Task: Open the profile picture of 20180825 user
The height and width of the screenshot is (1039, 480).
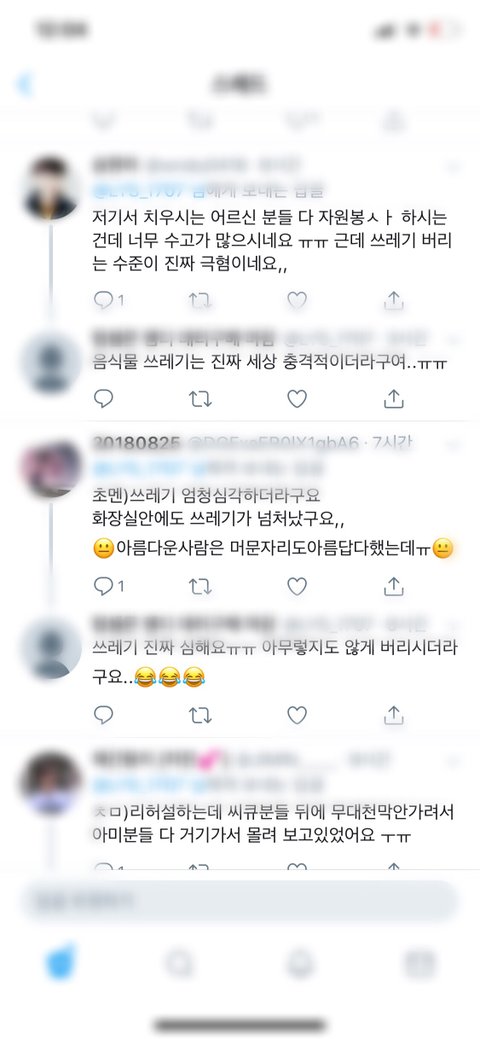Action: click(x=51, y=469)
